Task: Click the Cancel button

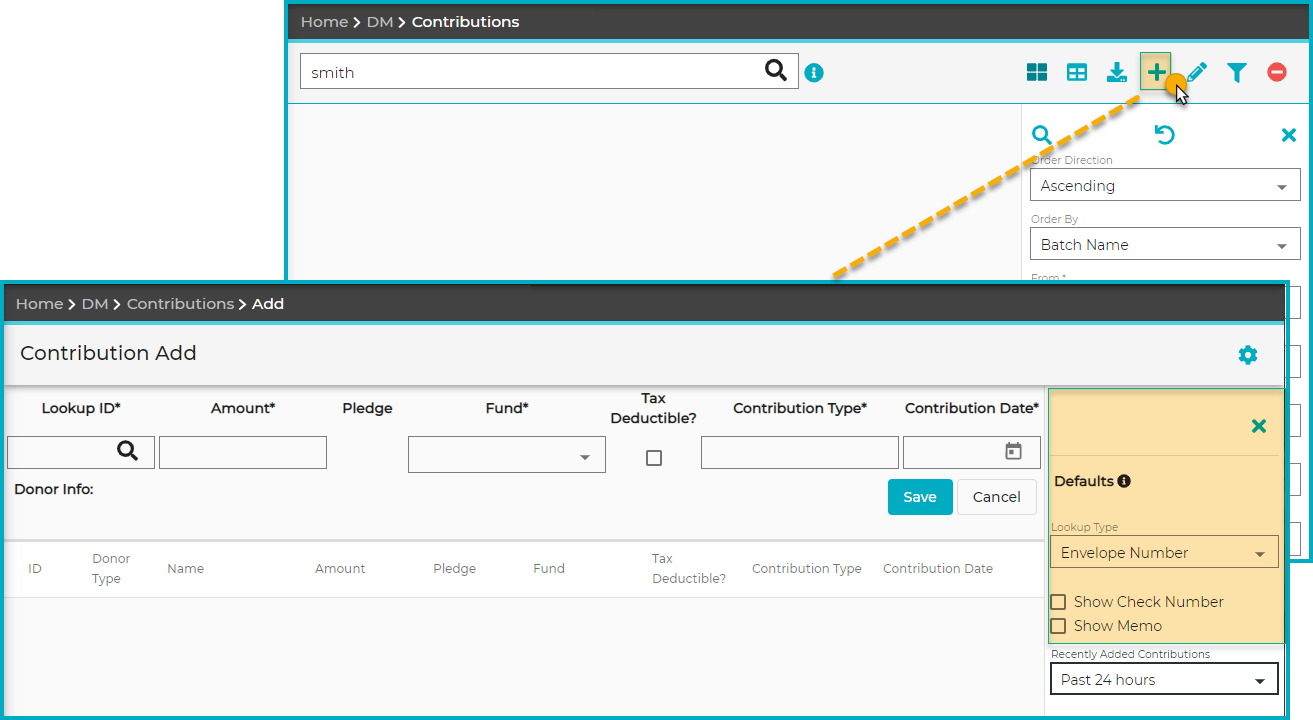Action: [x=997, y=497]
